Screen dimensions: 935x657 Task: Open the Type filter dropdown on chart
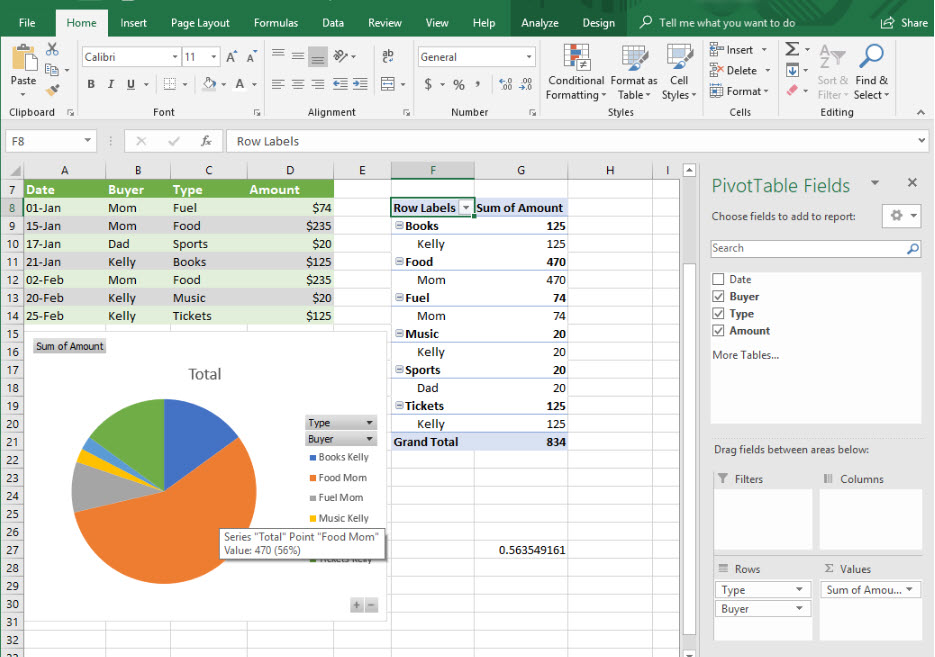(x=369, y=423)
